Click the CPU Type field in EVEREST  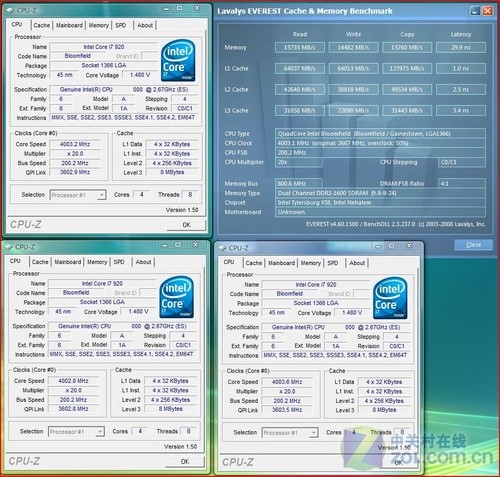(x=380, y=134)
